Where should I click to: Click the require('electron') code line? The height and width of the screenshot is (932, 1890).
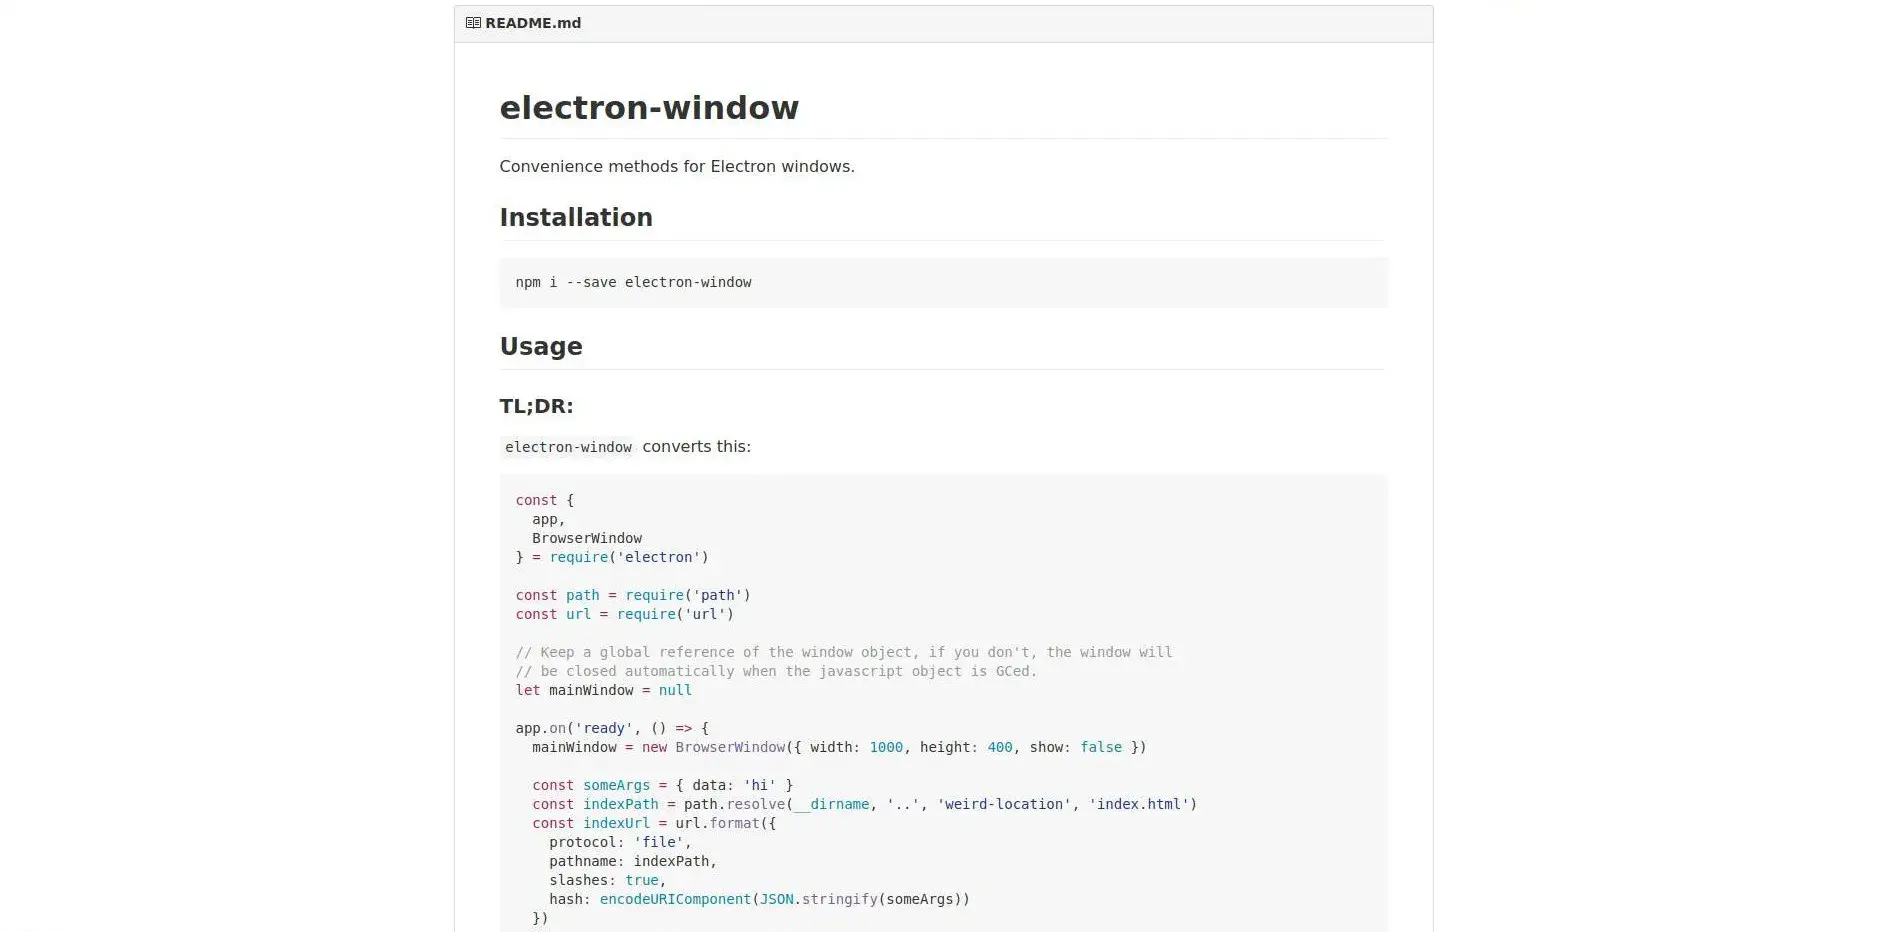click(612, 558)
